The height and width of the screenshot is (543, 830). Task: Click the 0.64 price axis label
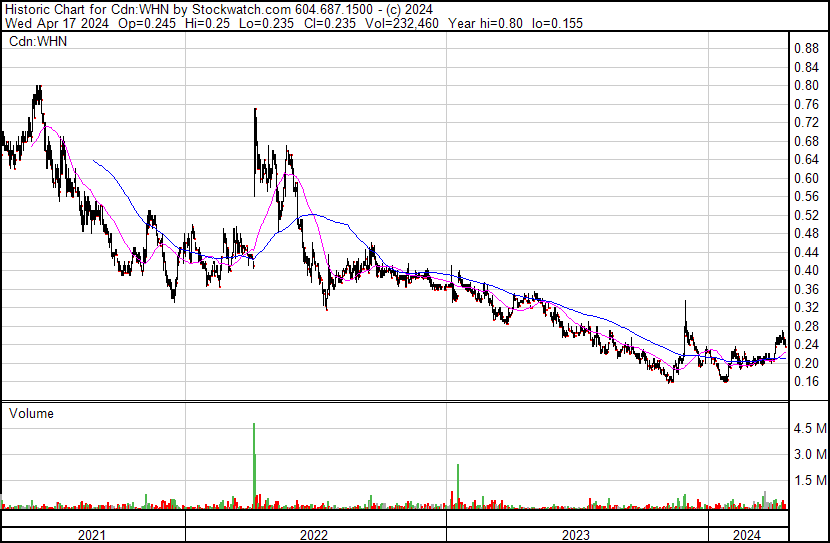point(806,159)
